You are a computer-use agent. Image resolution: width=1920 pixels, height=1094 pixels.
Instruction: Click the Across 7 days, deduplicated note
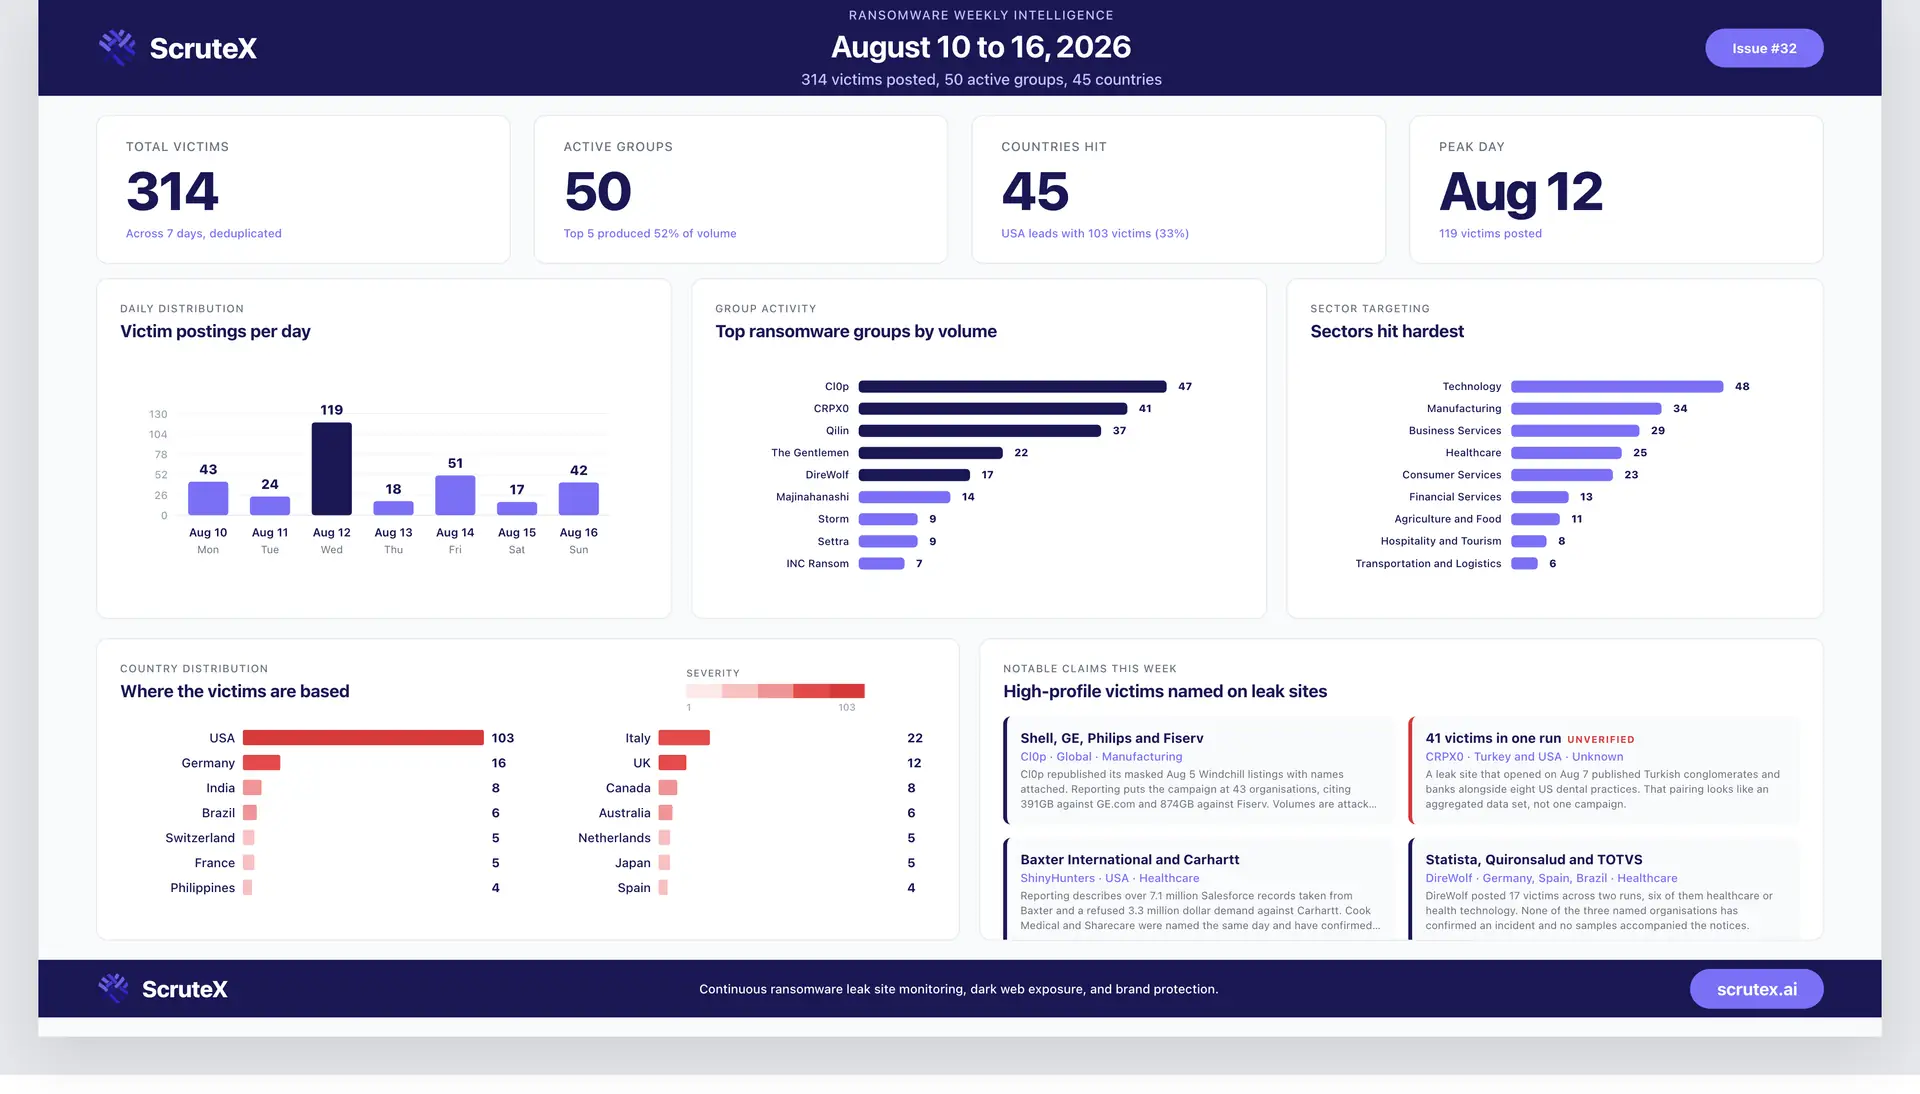pyautogui.click(x=204, y=234)
